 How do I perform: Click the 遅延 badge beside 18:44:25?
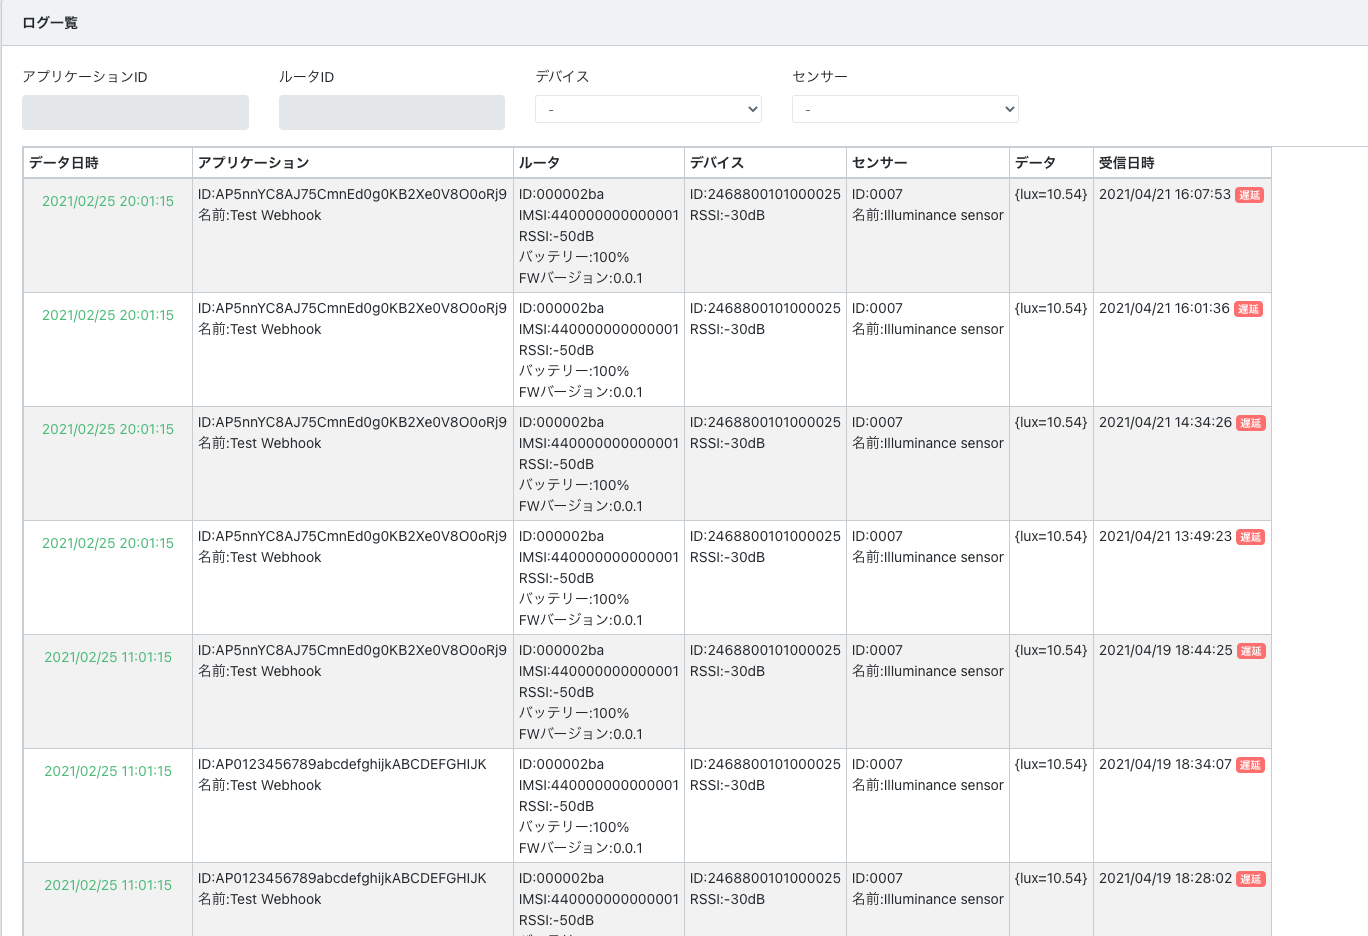(1251, 651)
